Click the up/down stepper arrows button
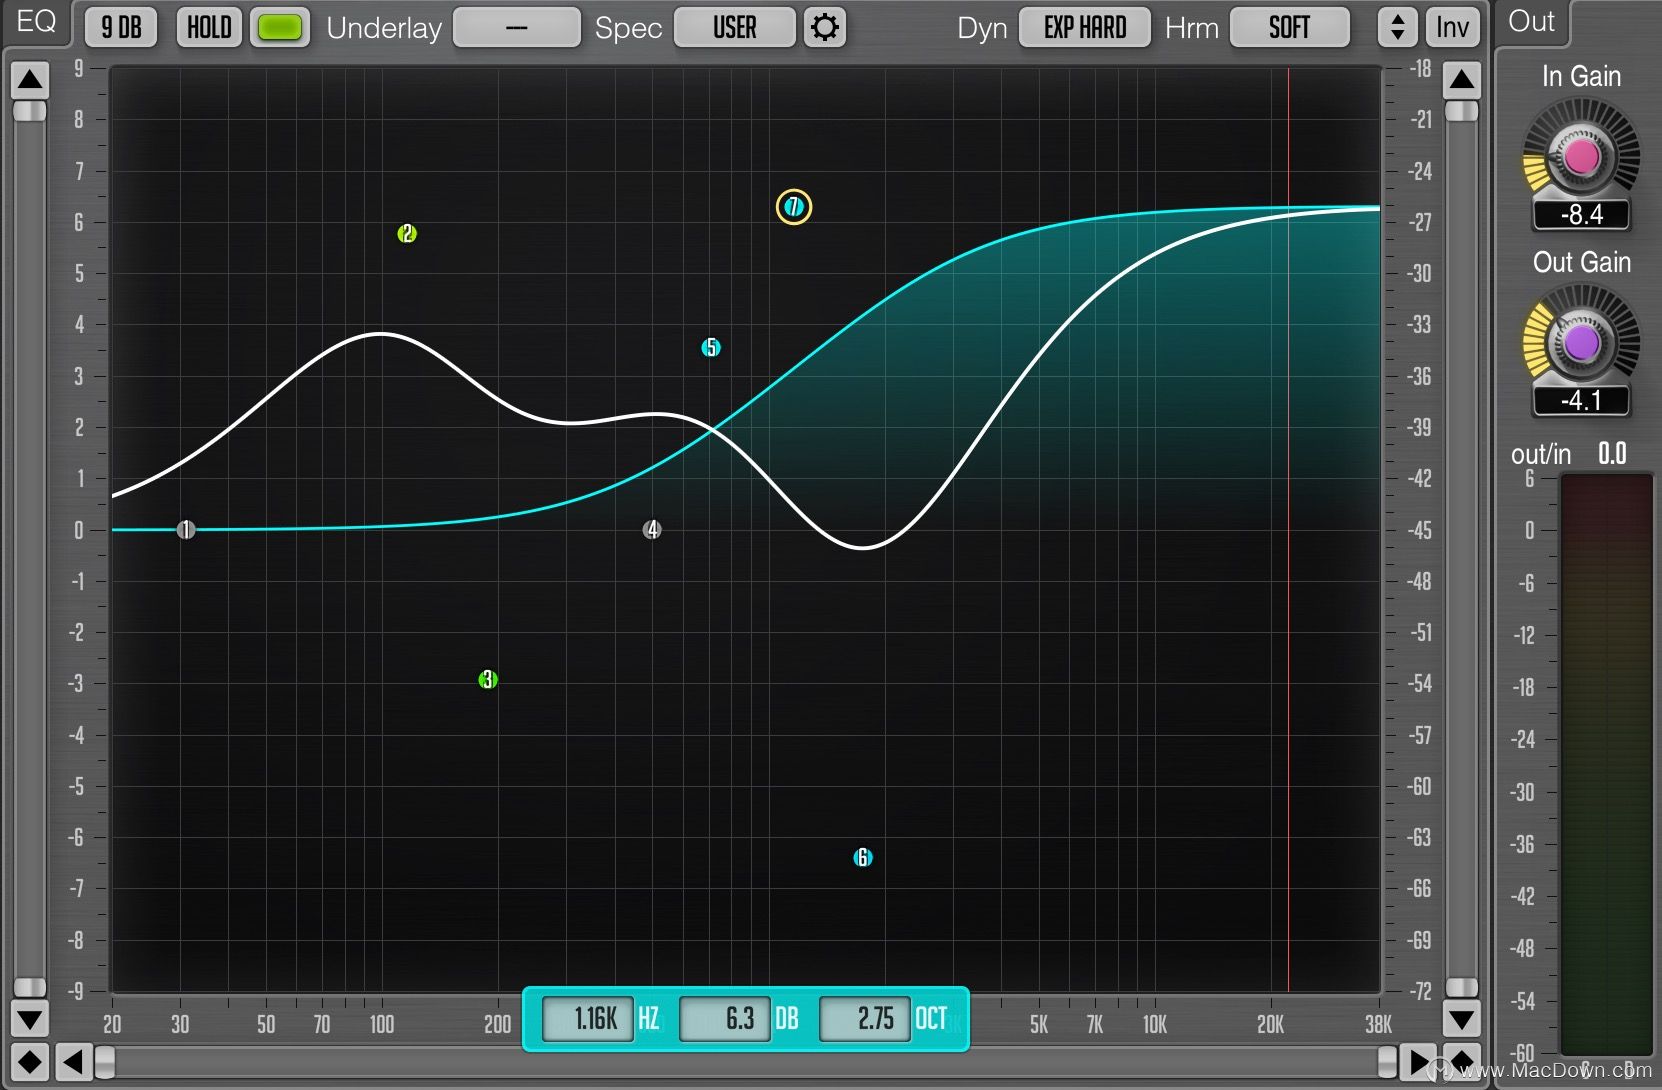The height and width of the screenshot is (1090, 1662). (x=1397, y=28)
